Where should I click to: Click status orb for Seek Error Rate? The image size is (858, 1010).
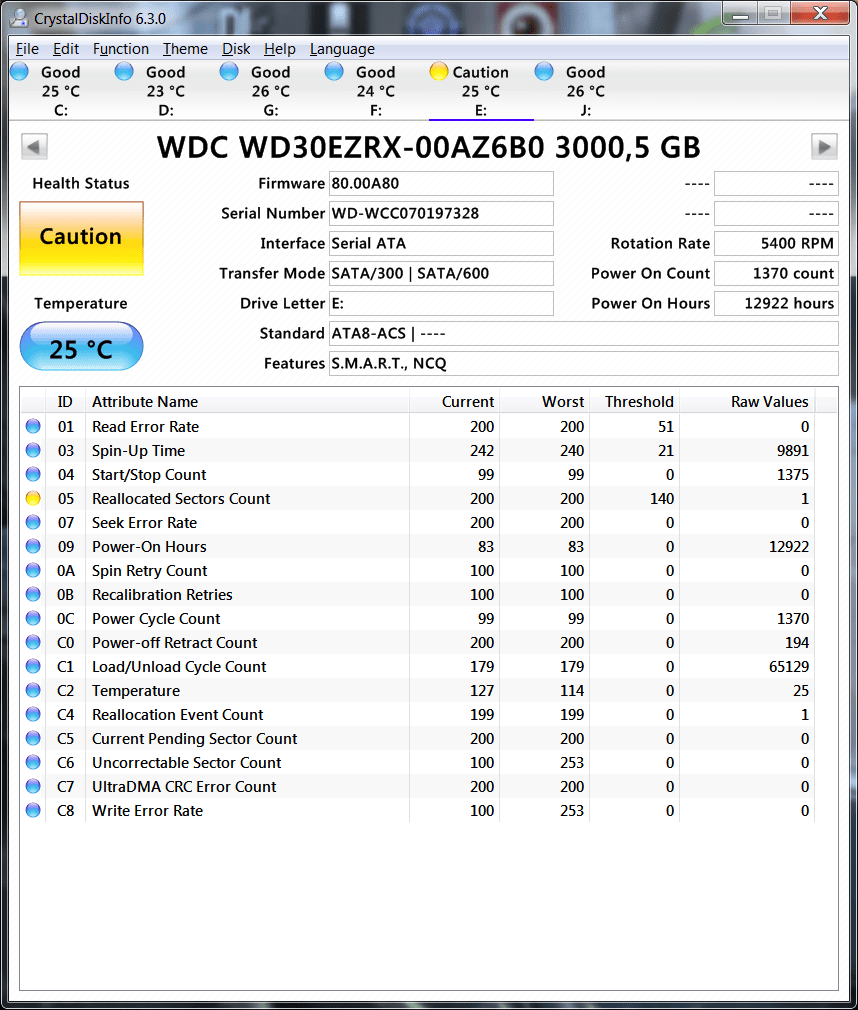pyautogui.click(x=33, y=522)
